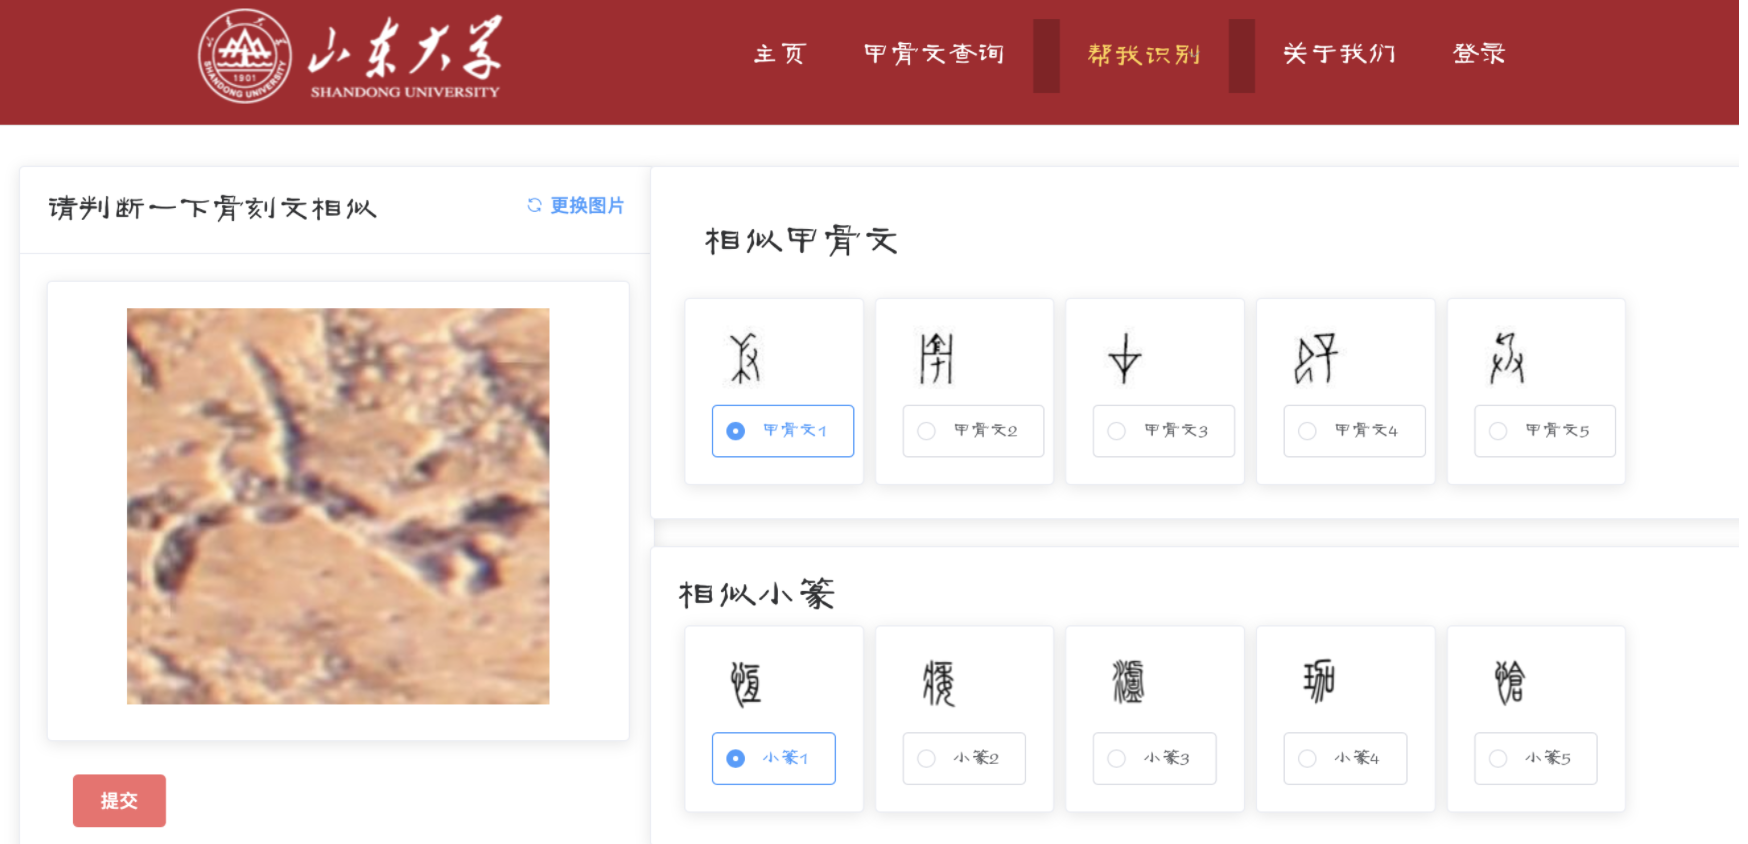The height and width of the screenshot is (844, 1748).
Task: Click the fifth small seal glyph image
Action: (x=1509, y=682)
